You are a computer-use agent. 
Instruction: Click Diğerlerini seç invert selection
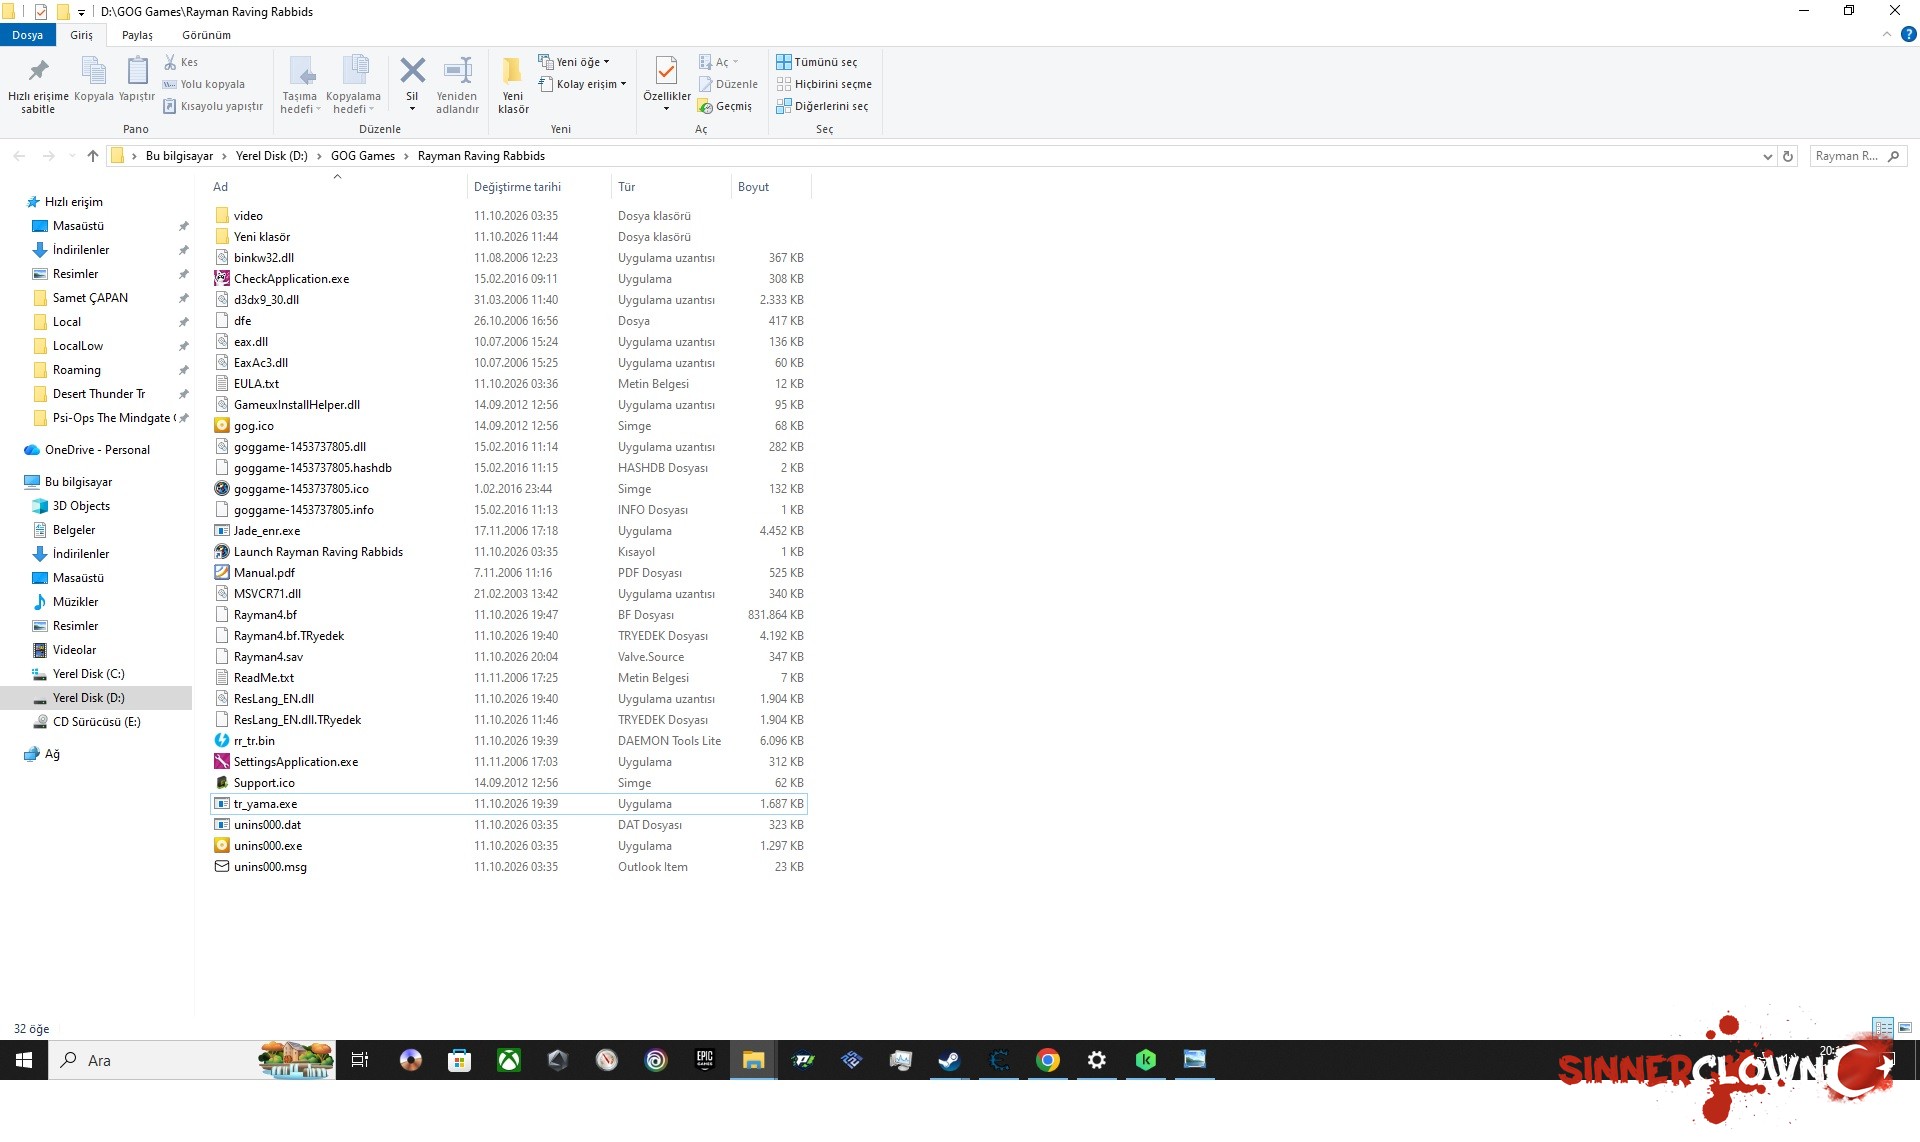pos(822,106)
